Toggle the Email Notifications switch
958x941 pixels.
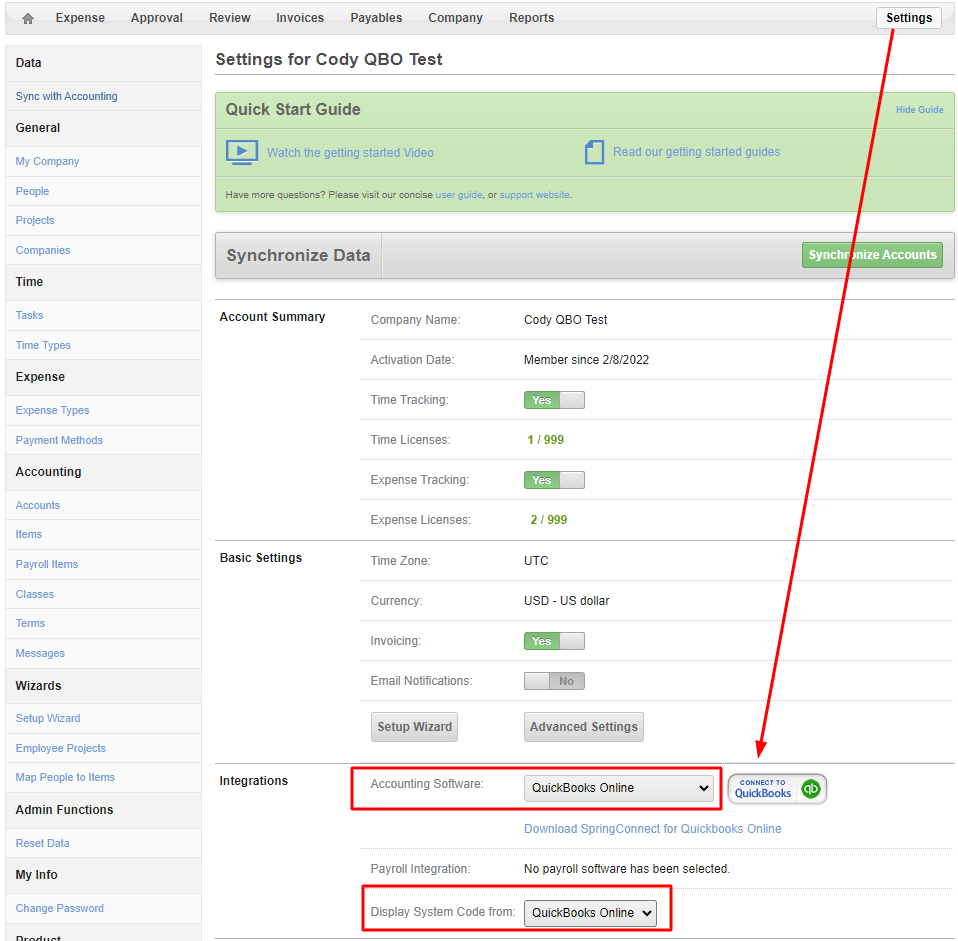(554, 681)
